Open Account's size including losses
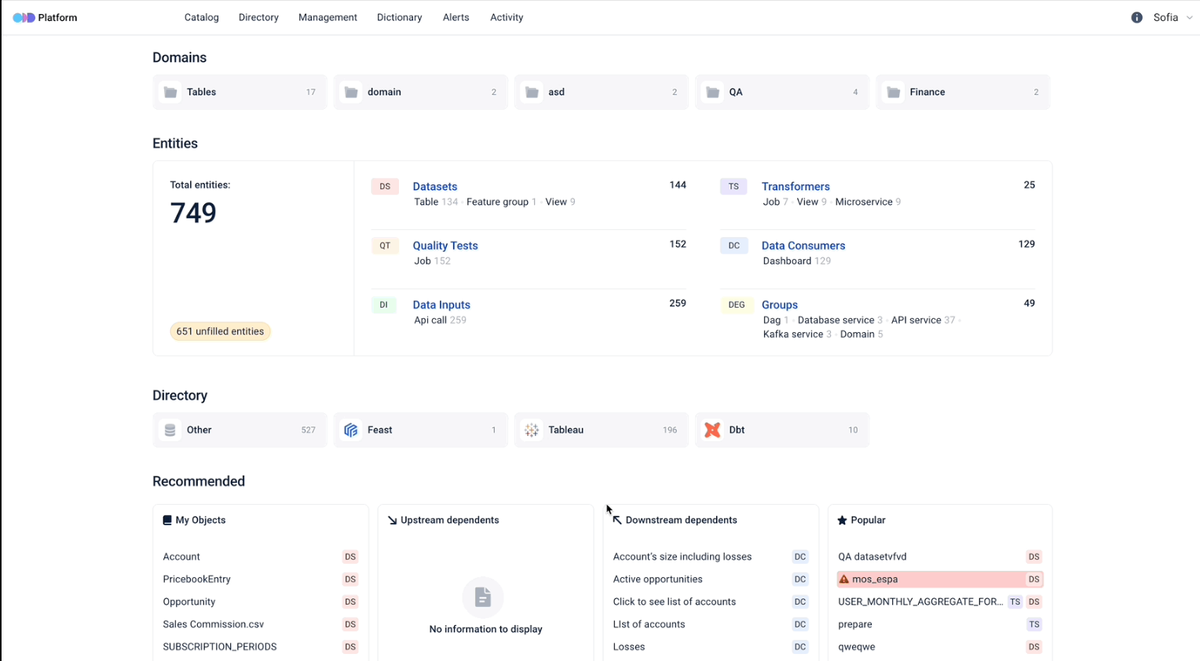The width and height of the screenshot is (1200, 661). coord(682,557)
